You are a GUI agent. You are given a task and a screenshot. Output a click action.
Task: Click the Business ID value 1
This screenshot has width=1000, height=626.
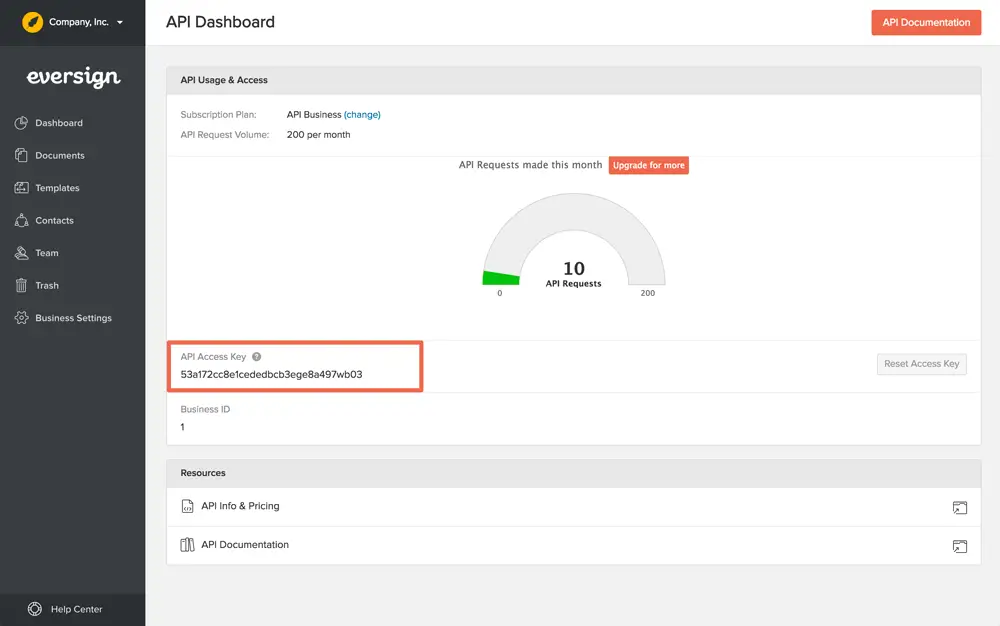pos(182,427)
